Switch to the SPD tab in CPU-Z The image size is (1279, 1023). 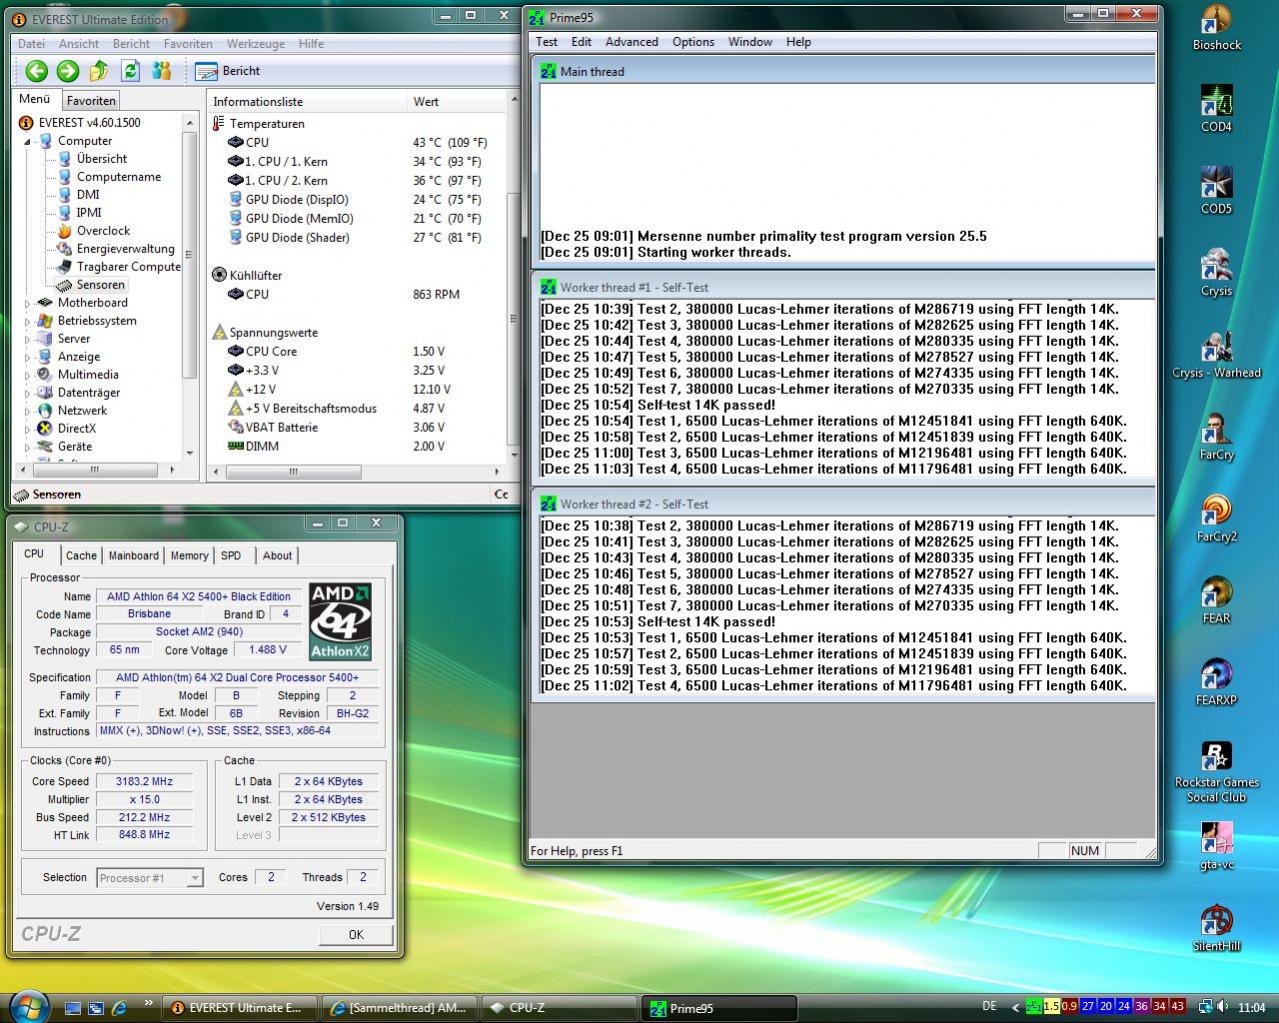click(x=231, y=556)
